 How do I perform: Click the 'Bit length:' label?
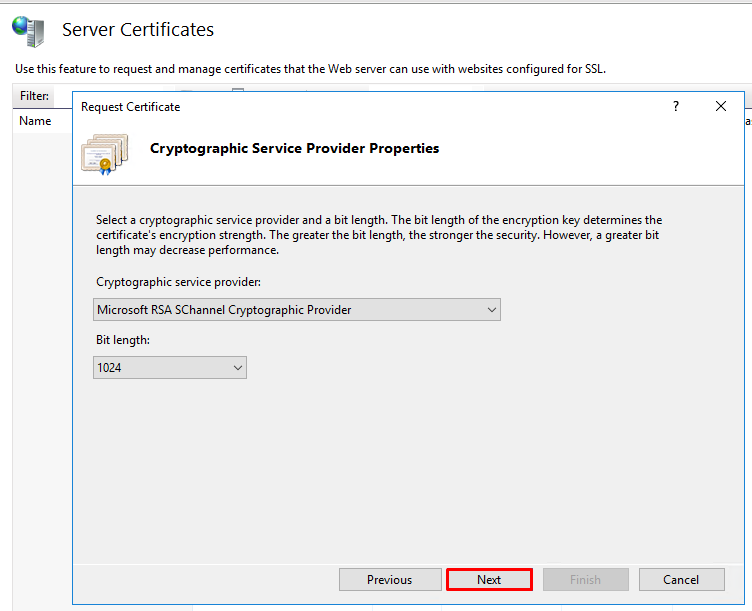pyautogui.click(x=123, y=340)
